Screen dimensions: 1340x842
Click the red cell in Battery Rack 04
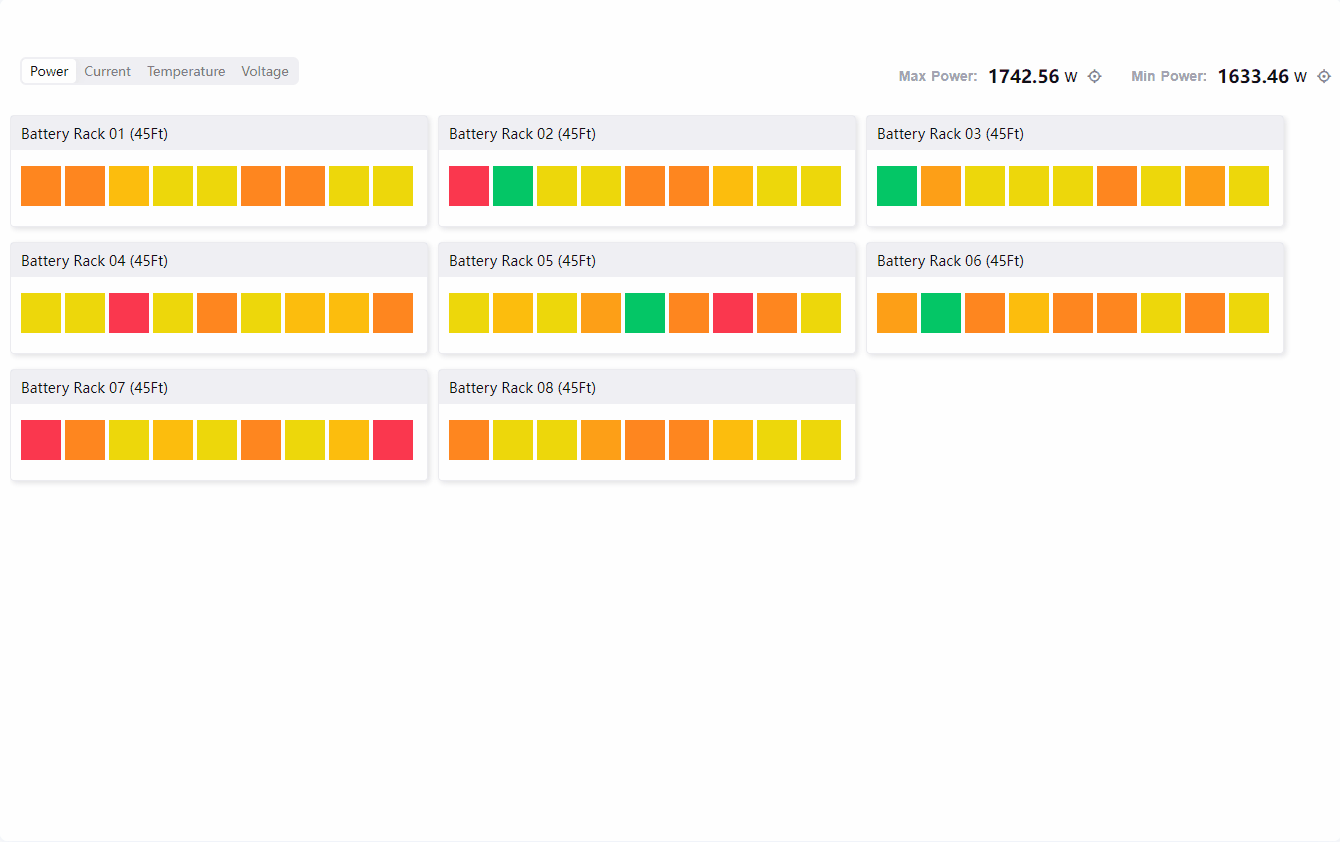(x=129, y=313)
